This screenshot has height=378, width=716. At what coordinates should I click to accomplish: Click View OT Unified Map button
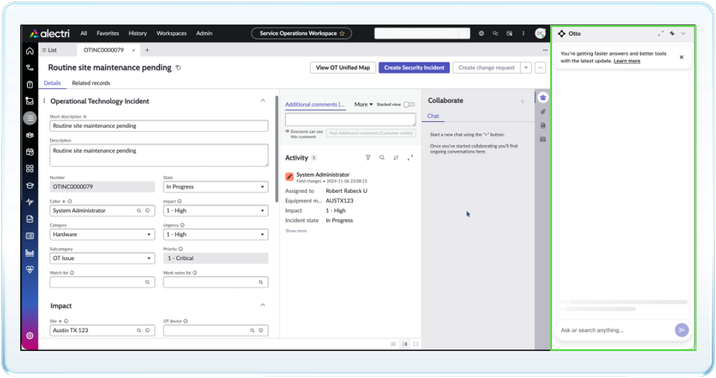pyautogui.click(x=343, y=68)
